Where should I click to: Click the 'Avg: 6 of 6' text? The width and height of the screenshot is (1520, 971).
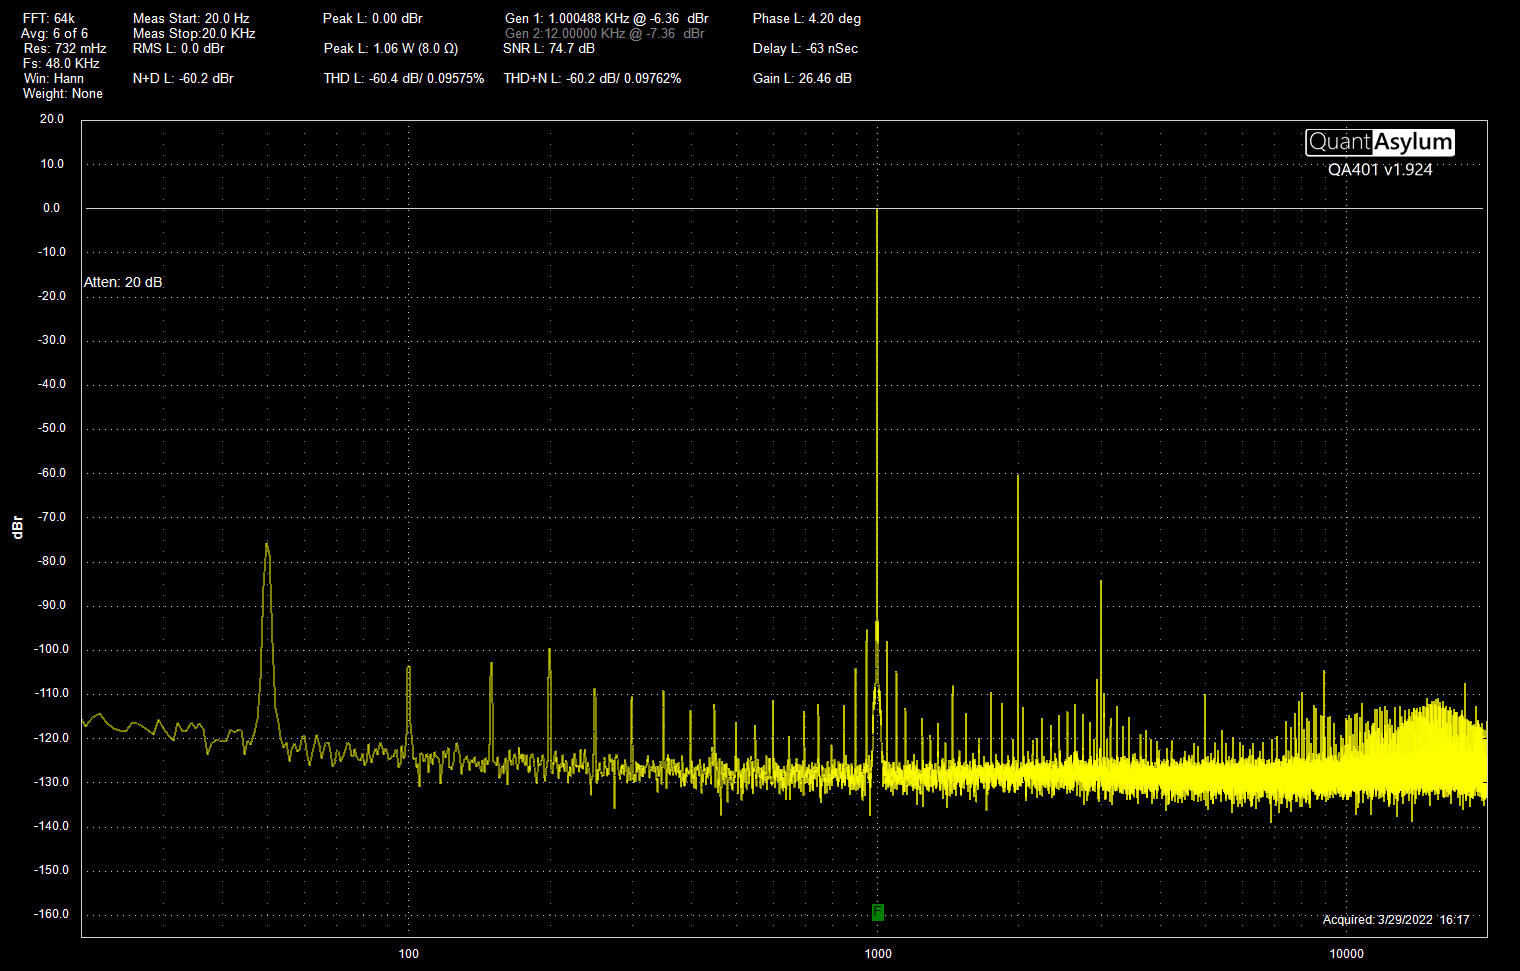pyautogui.click(x=55, y=33)
